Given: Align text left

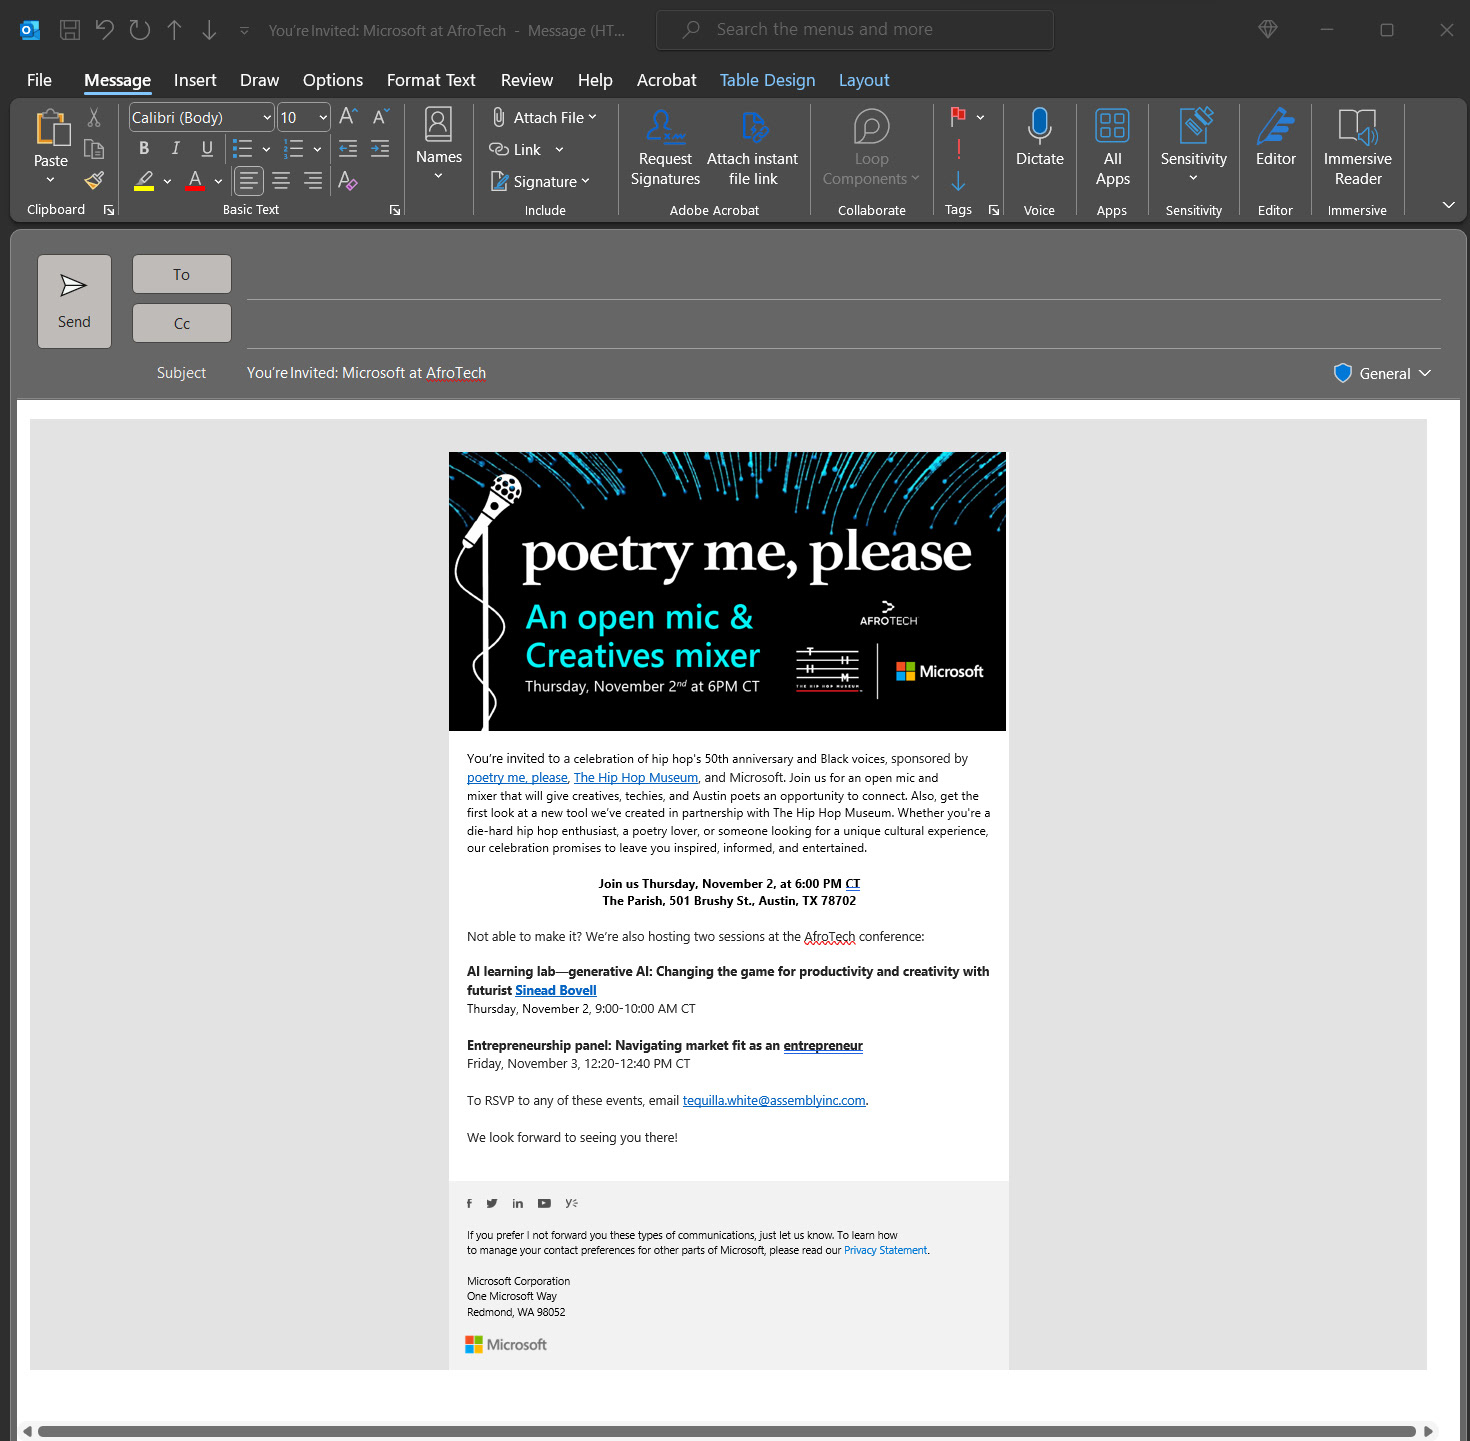Looking at the screenshot, I should tap(249, 181).
